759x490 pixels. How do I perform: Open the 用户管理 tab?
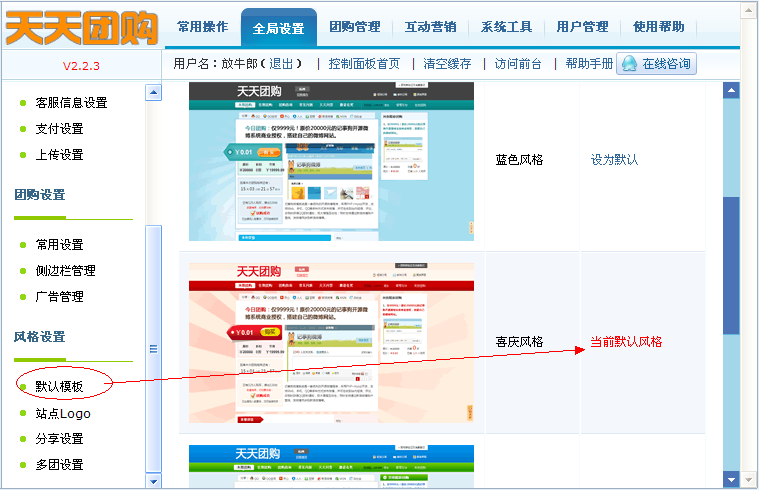coord(582,27)
